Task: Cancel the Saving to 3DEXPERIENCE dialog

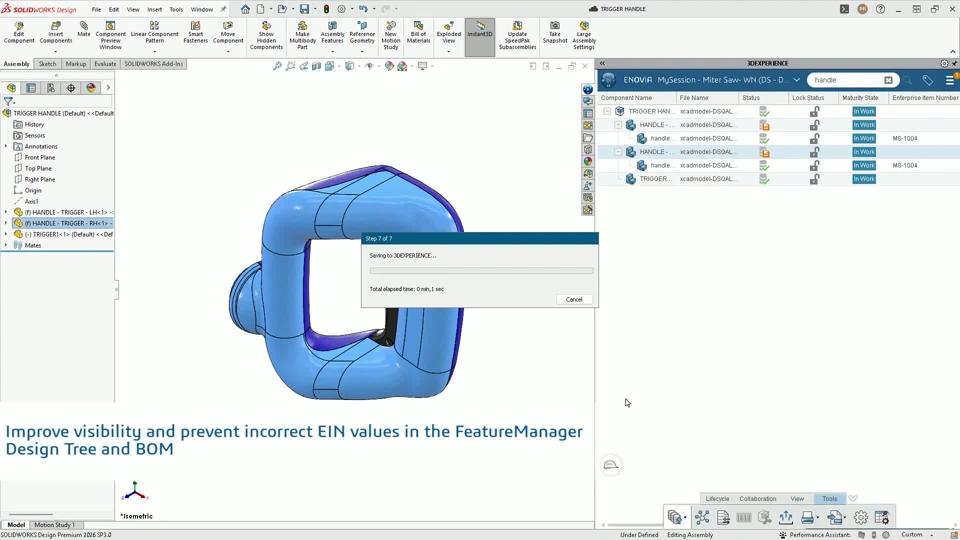Action: (574, 299)
